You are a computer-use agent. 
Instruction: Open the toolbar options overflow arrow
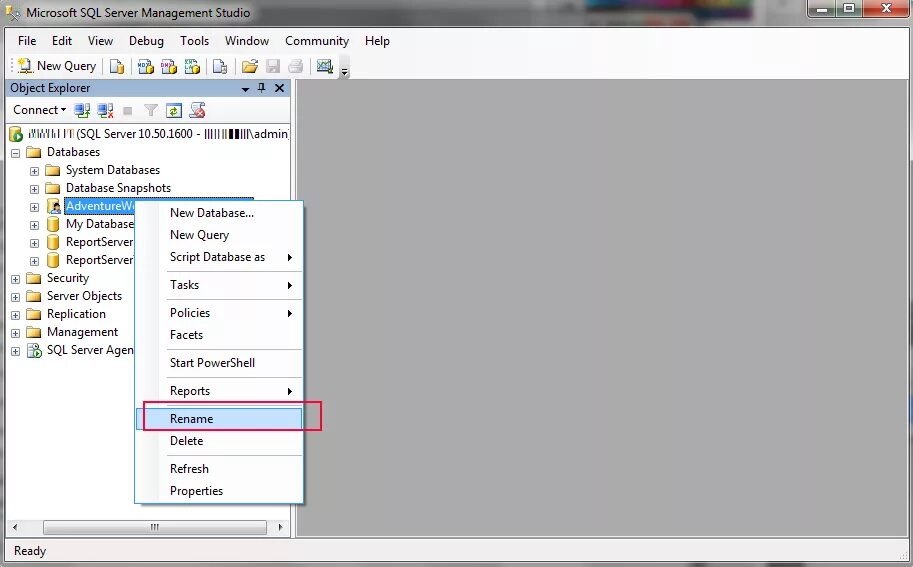point(344,72)
